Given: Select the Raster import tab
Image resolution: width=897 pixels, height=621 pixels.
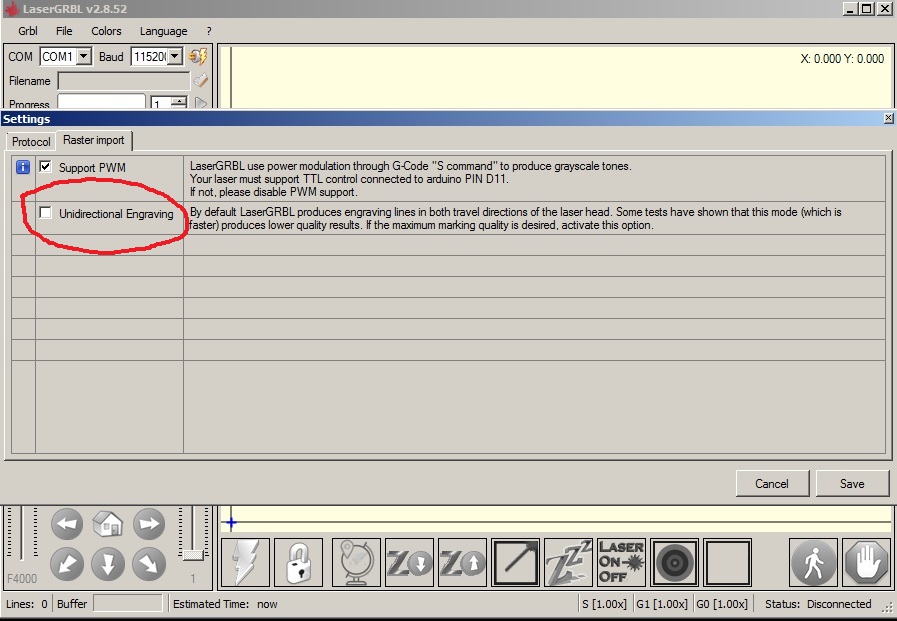Looking at the screenshot, I should [94, 140].
